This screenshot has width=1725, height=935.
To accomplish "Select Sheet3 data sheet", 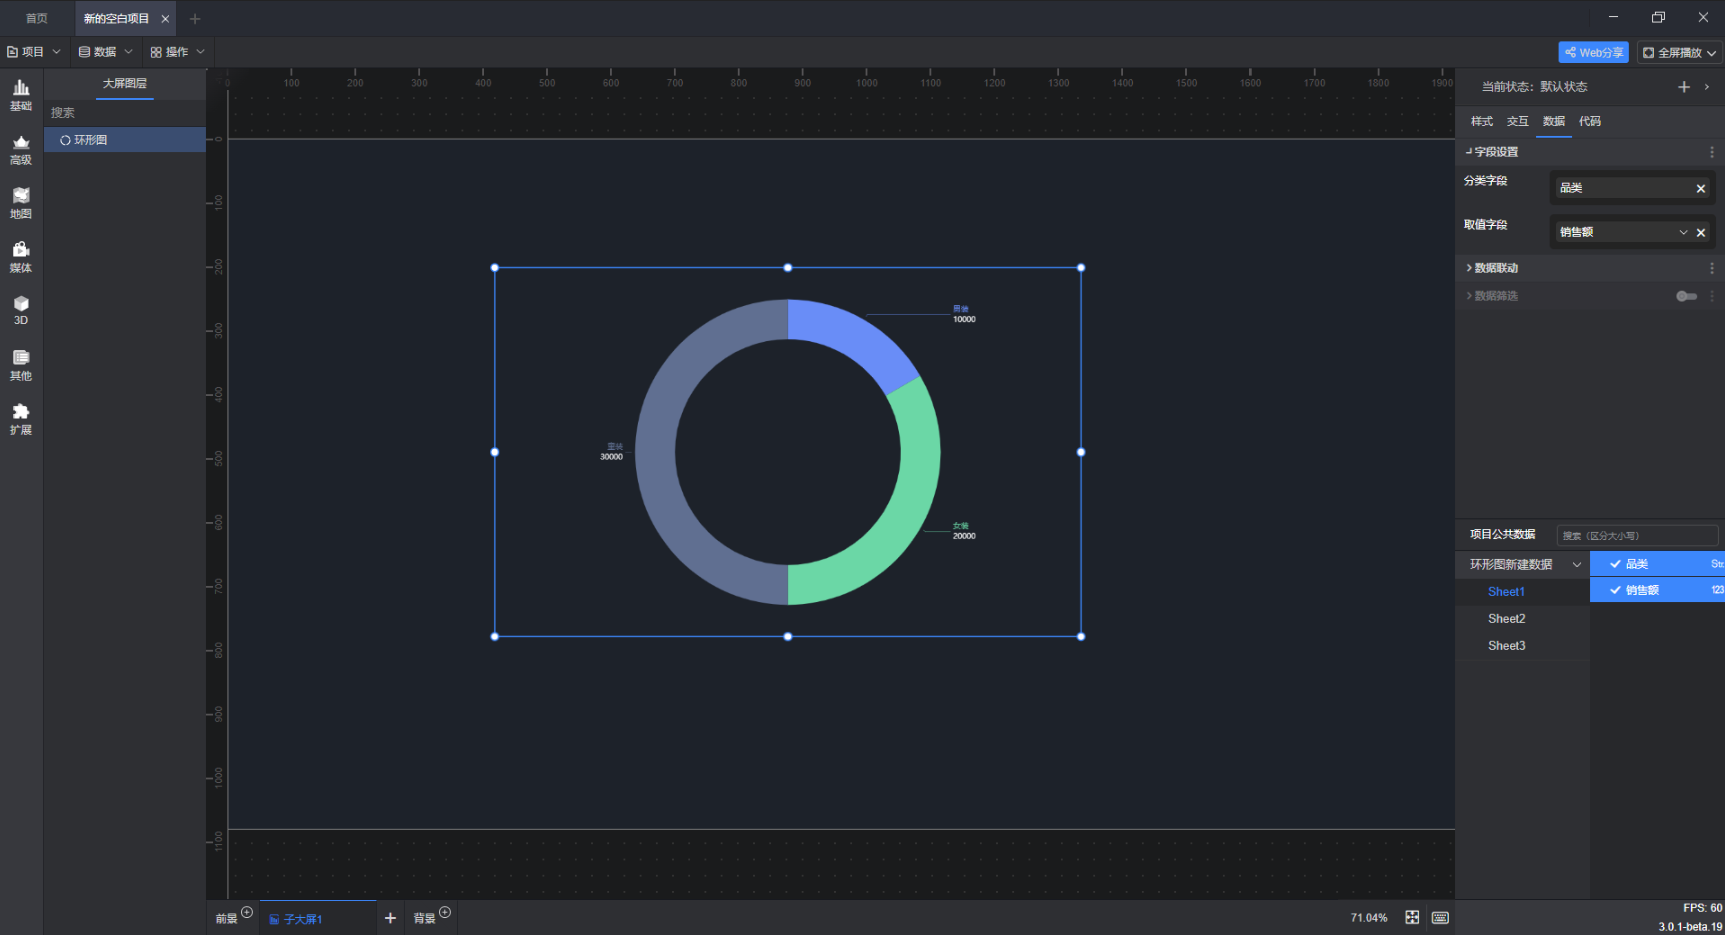I will point(1506,646).
